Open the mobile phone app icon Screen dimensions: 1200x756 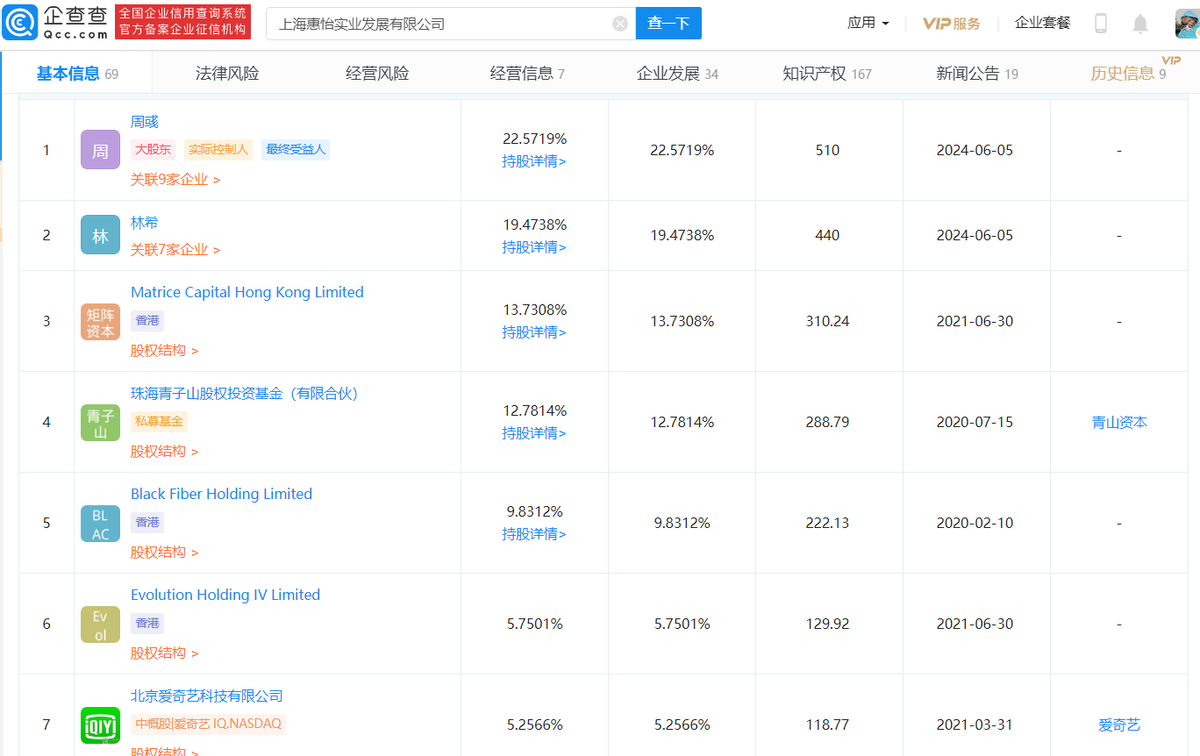(1101, 23)
